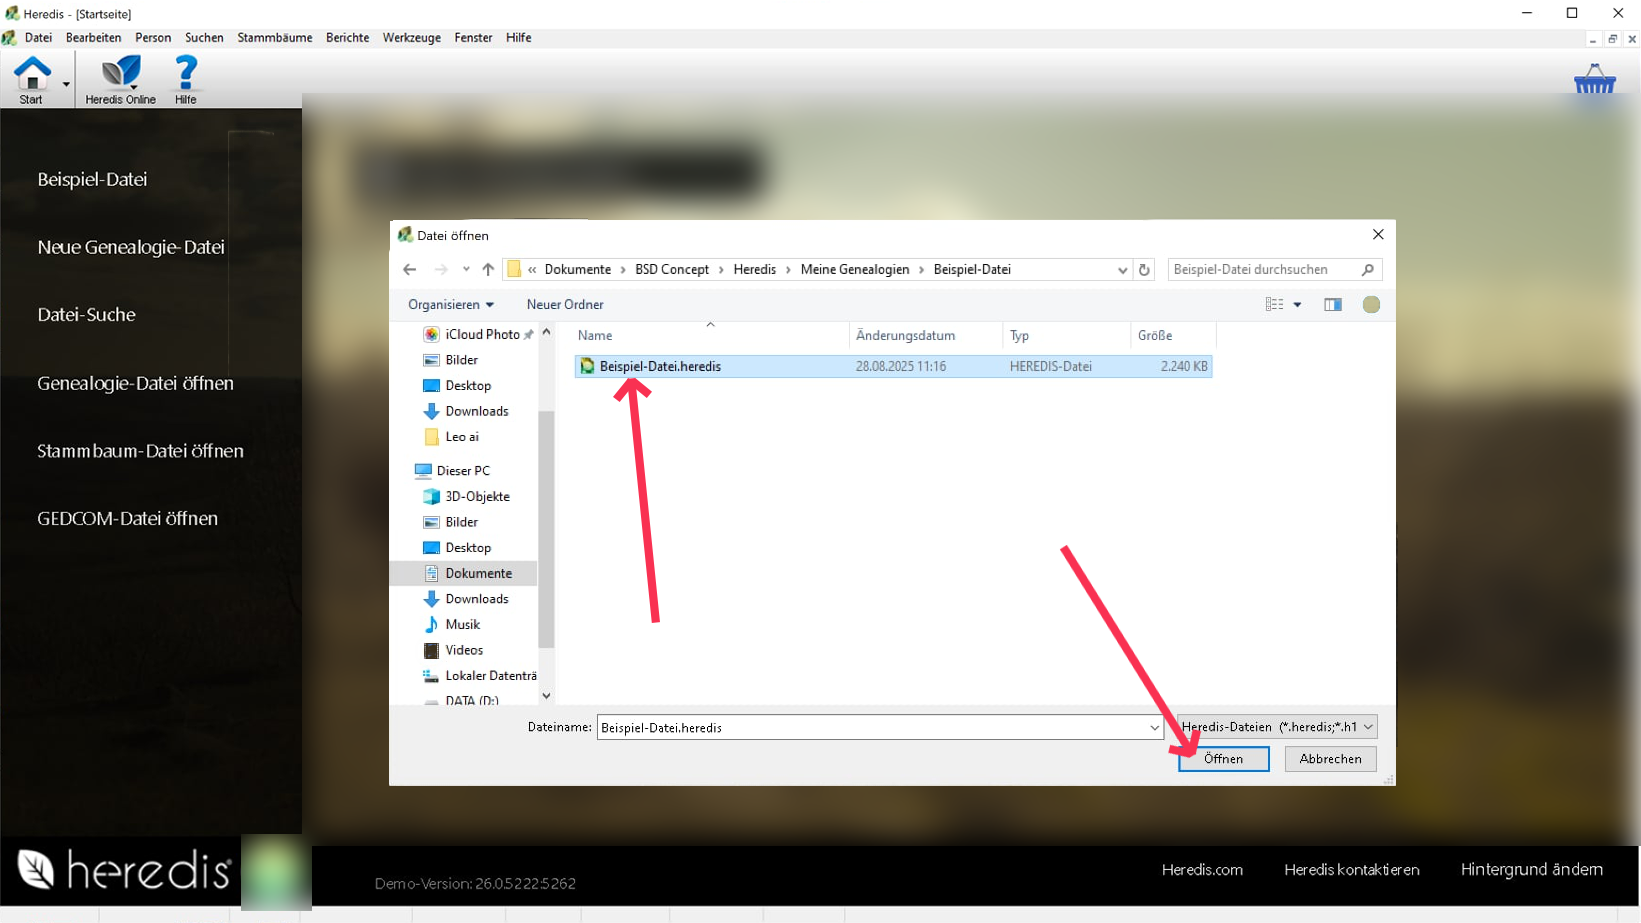Cancel the dialog with Abbrechen

[1330, 759]
